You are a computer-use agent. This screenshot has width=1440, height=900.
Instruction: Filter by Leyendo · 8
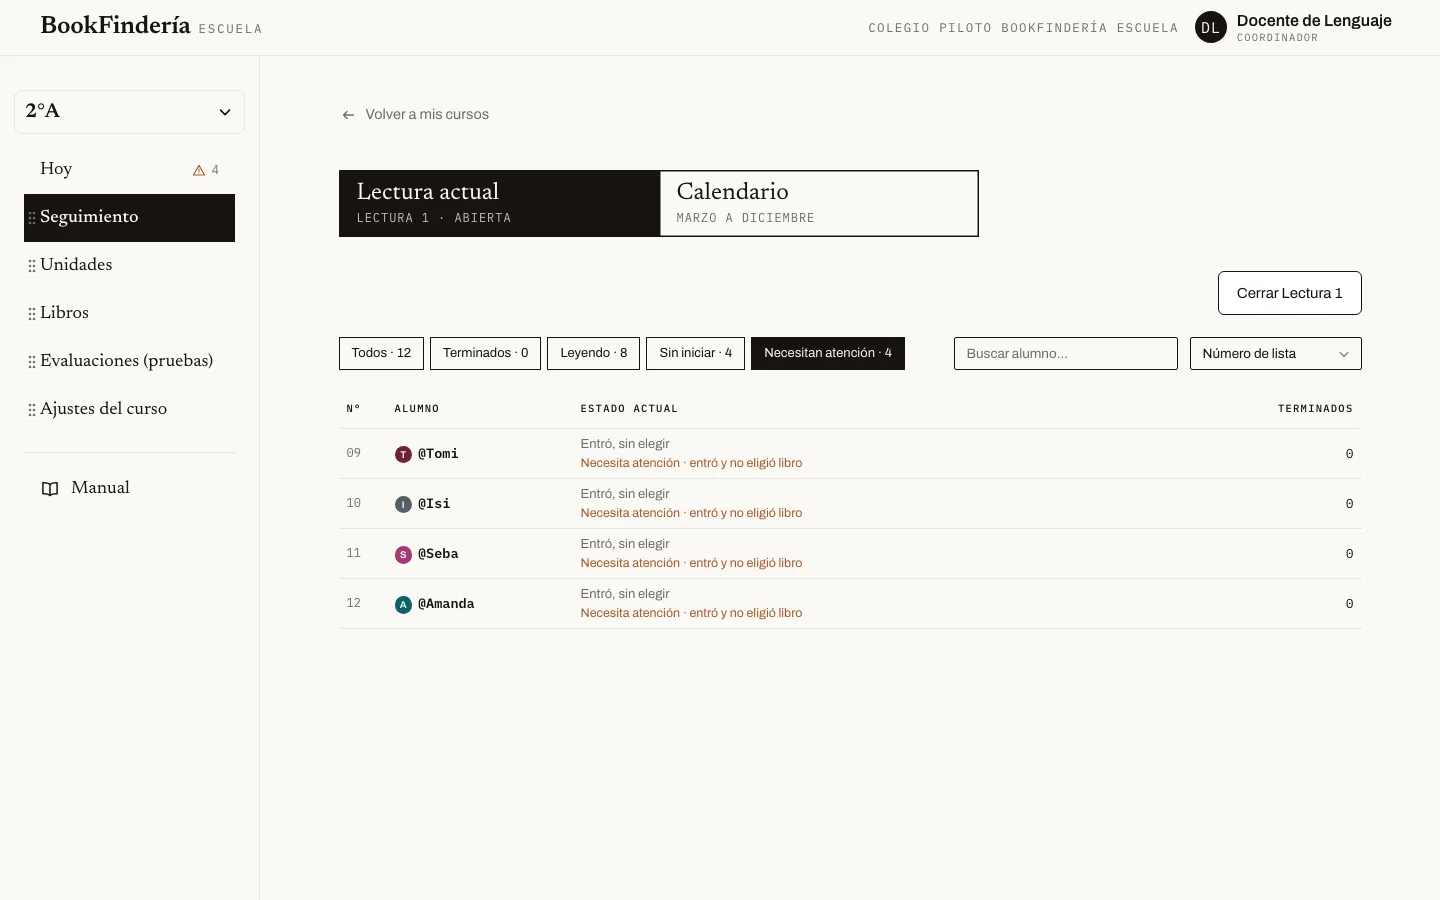(x=593, y=353)
